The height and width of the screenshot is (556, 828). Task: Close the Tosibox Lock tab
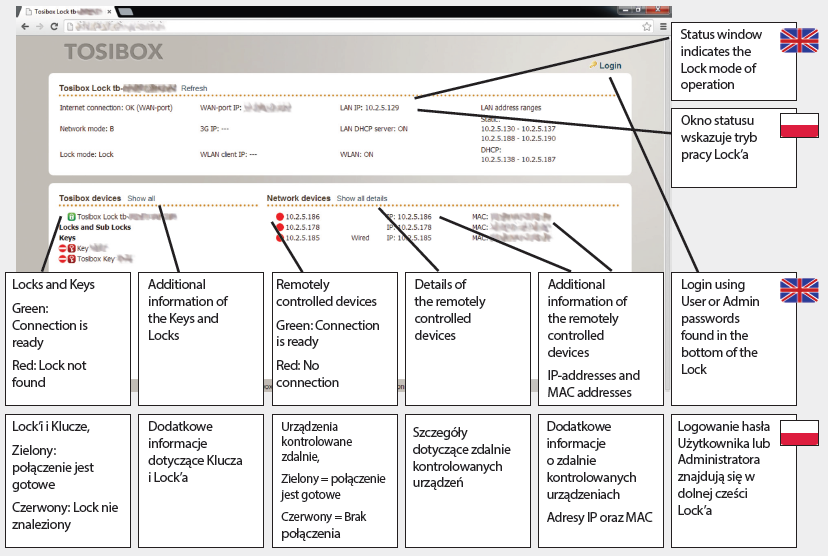tap(109, 11)
